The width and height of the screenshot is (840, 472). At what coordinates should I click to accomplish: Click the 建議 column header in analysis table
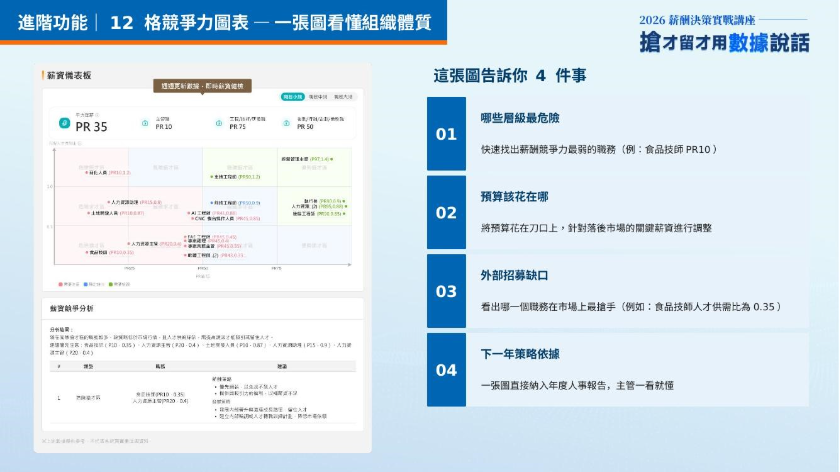pyautogui.click(x=282, y=366)
